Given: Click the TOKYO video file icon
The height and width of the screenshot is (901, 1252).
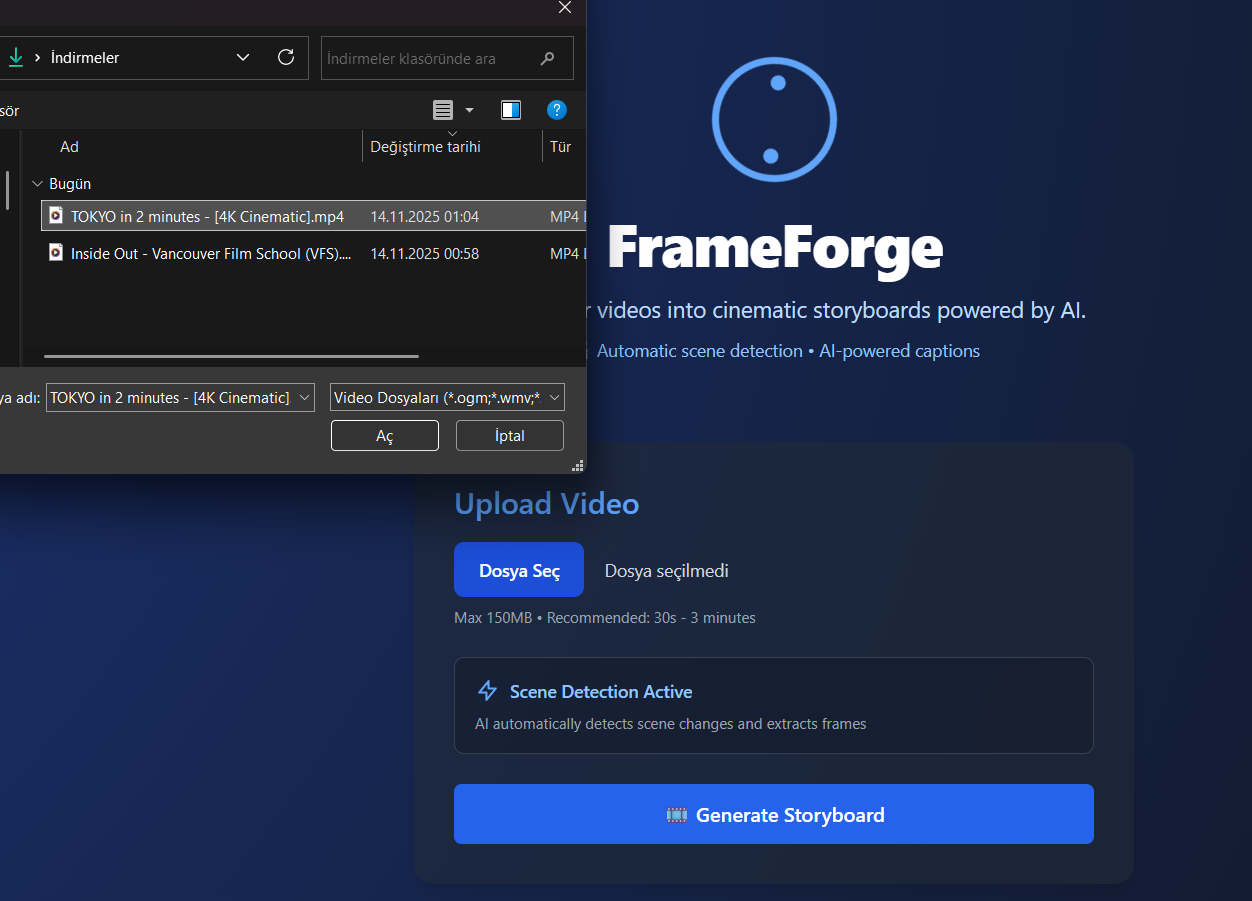Looking at the screenshot, I should [x=56, y=215].
